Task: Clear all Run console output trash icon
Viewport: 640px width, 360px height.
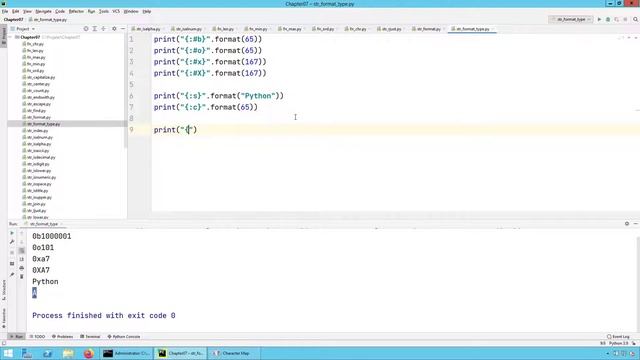Action: click(22, 277)
